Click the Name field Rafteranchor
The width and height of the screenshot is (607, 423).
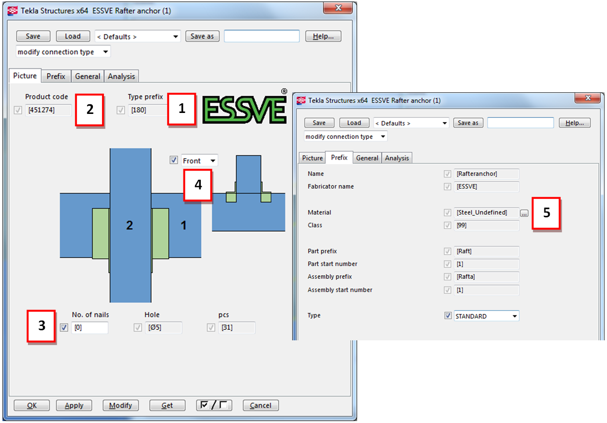(486, 174)
